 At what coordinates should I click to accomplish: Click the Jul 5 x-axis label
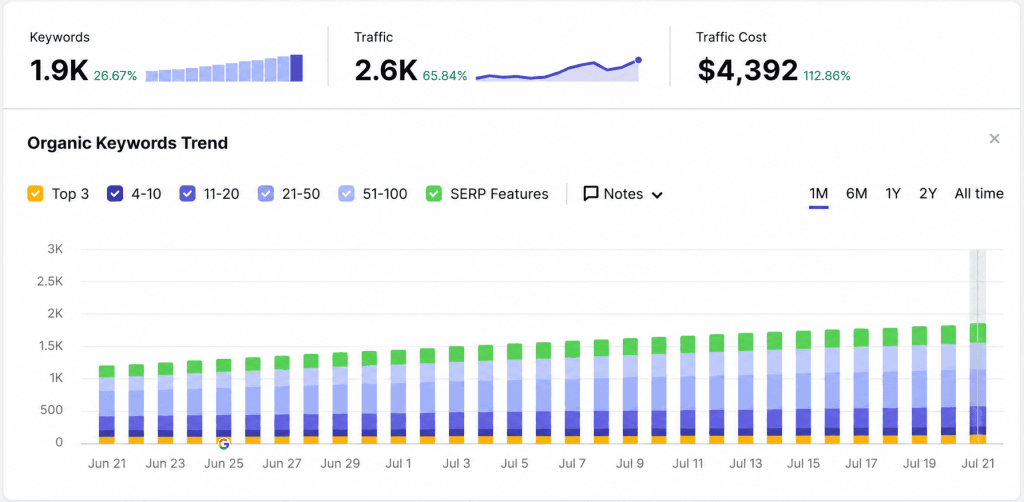pos(515,463)
